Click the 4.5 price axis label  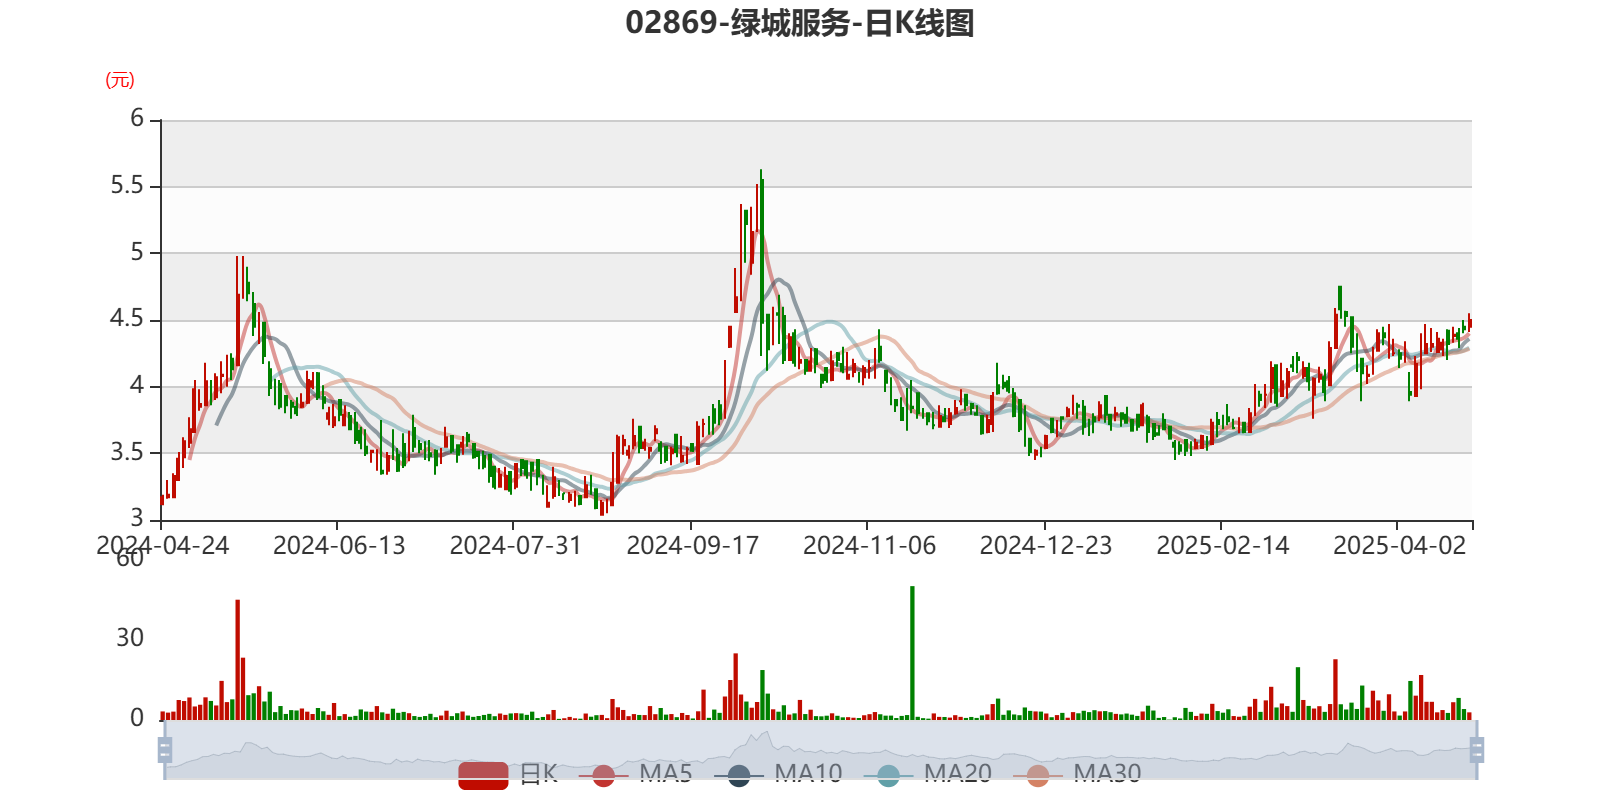(127, 319)
